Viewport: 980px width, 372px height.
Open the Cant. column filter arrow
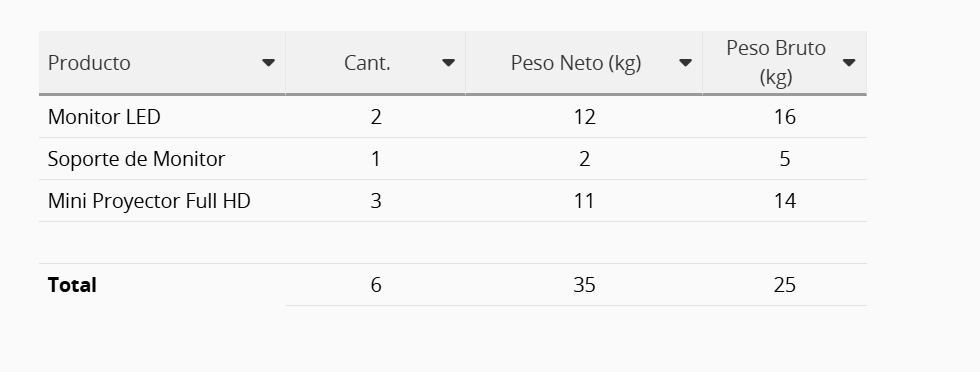pyautogui.click(x=448, y=63)
